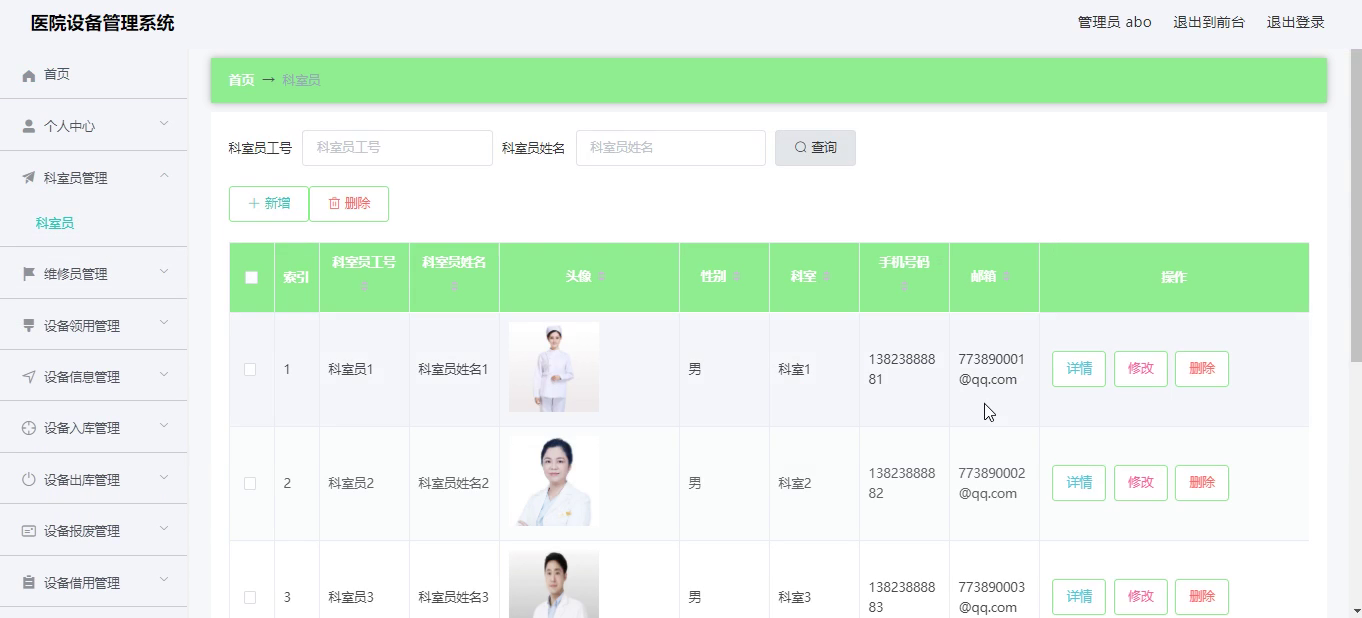This screenshot has height=618, width=1362.
Task: Click the paper plane icon for 科室员管理
Action: pyautogui.click(x=29, y=178)
